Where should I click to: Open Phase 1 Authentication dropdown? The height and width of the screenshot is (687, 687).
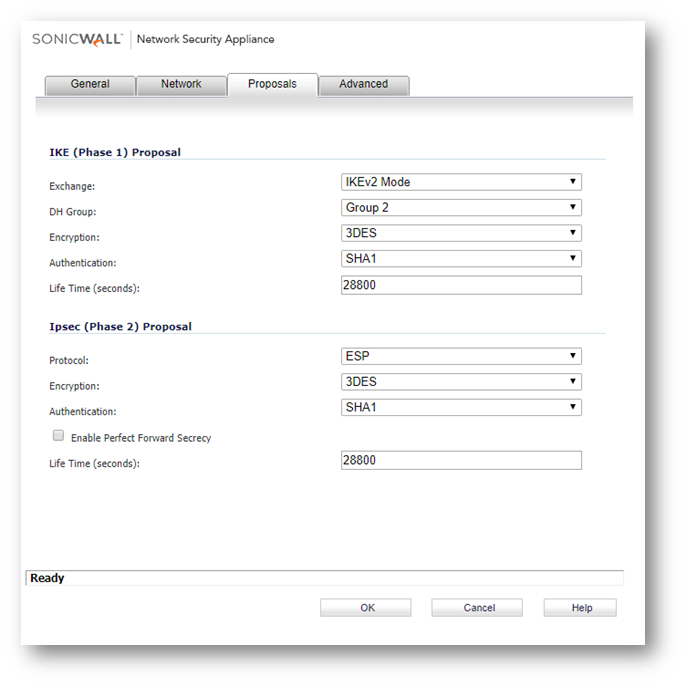pyautogui.click(x=461, y=259)
